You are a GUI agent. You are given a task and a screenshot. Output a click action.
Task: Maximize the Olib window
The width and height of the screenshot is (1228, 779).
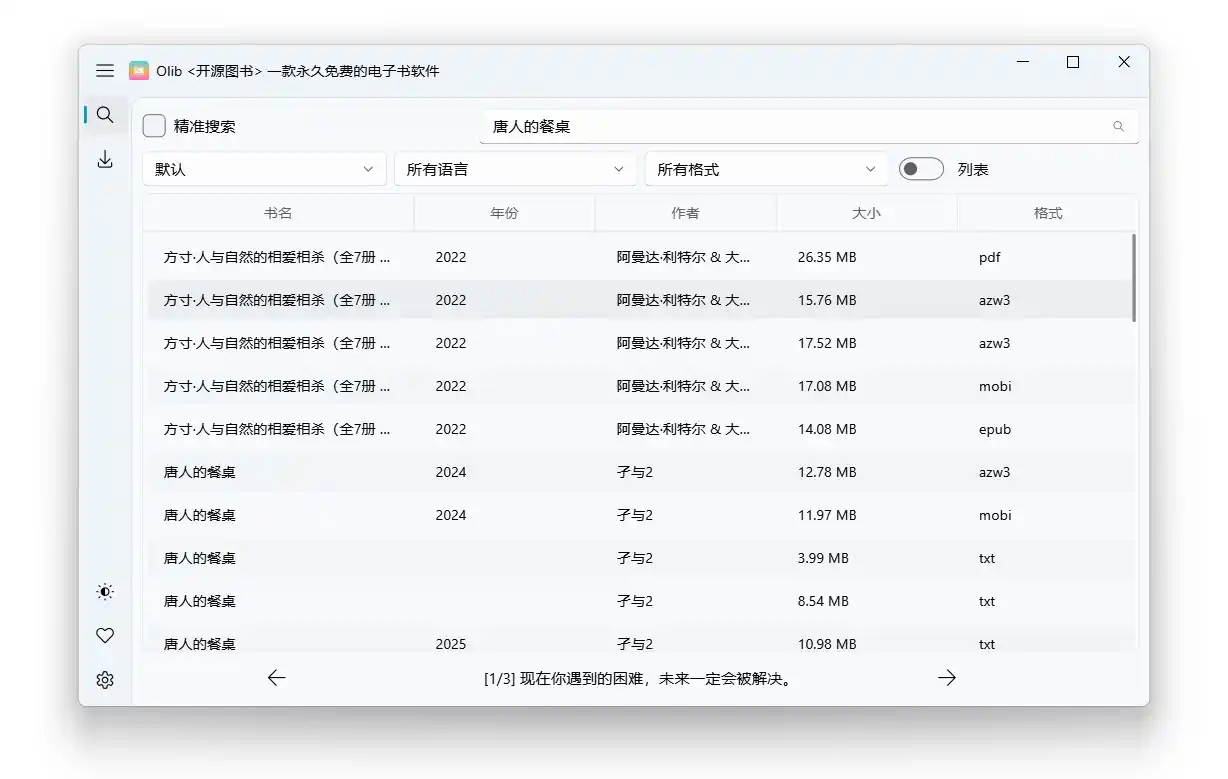(x=1073, y=62)
